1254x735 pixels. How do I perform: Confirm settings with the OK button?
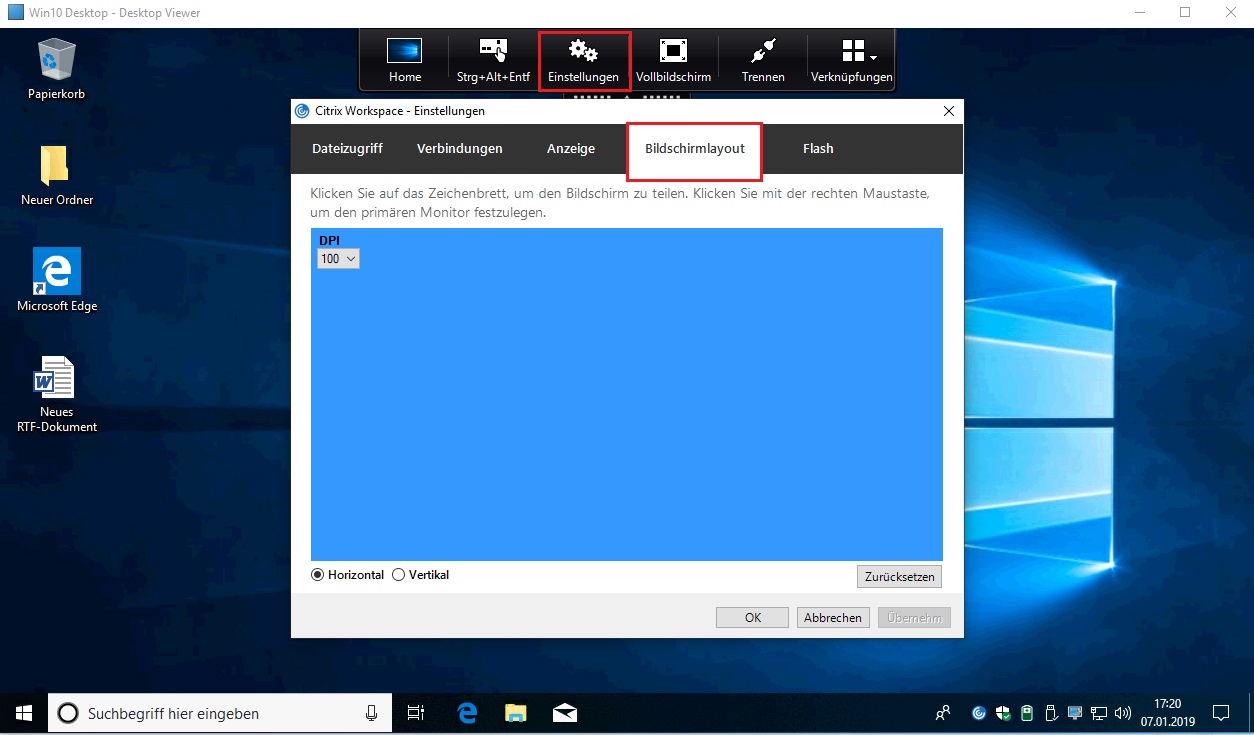coord(751,617)
